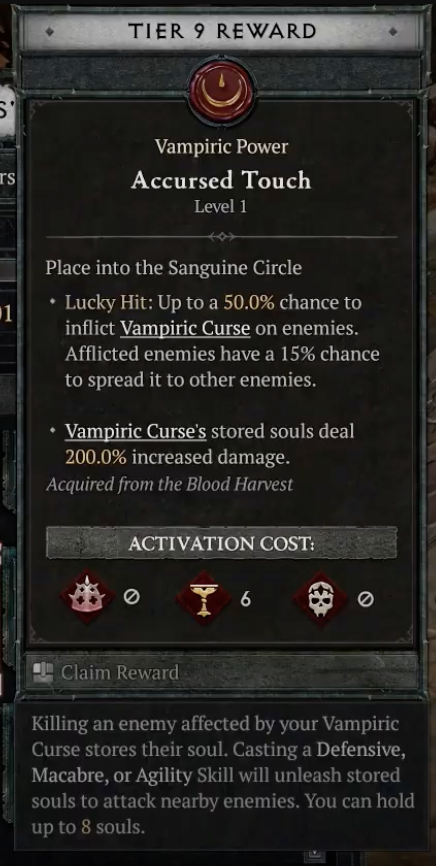Click the Activation Cost header bar

point(221,543)
